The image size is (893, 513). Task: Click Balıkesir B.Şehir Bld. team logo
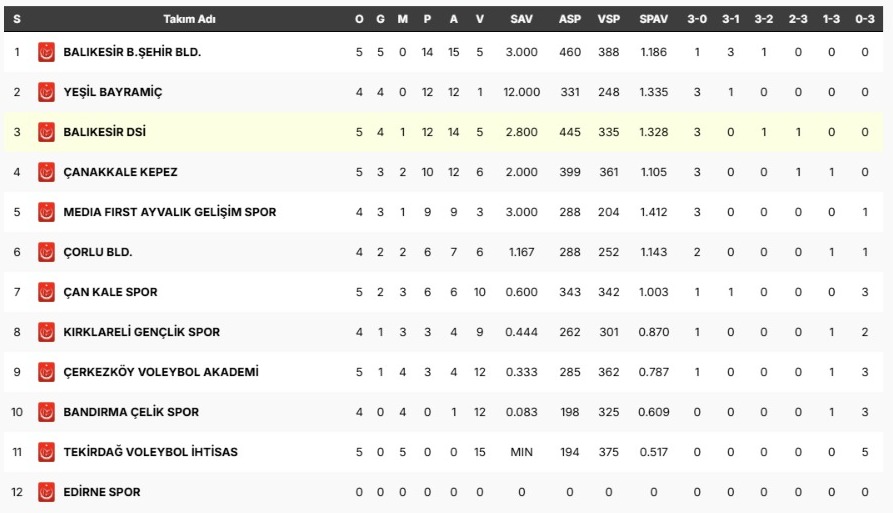point(46,52)
